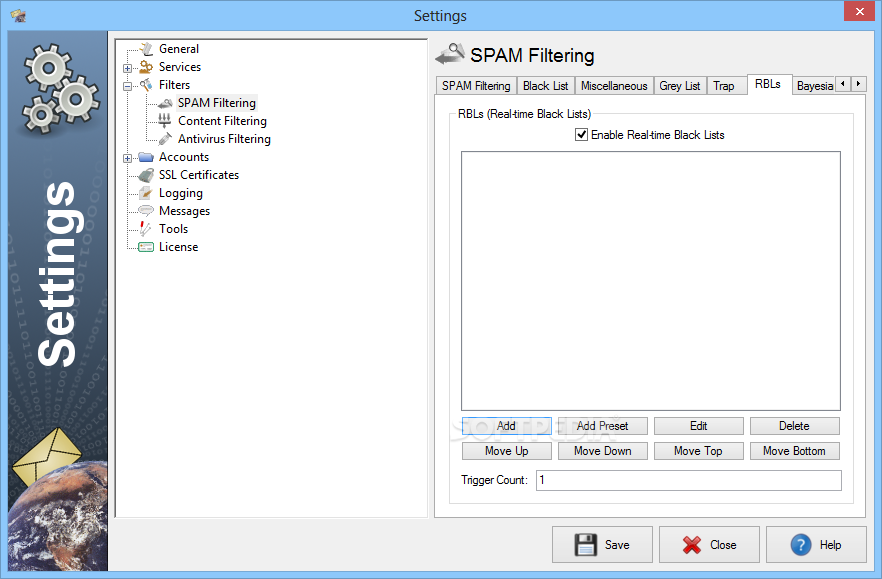
Task: Select Content Filtering in the tree
Action: [222, 121]
